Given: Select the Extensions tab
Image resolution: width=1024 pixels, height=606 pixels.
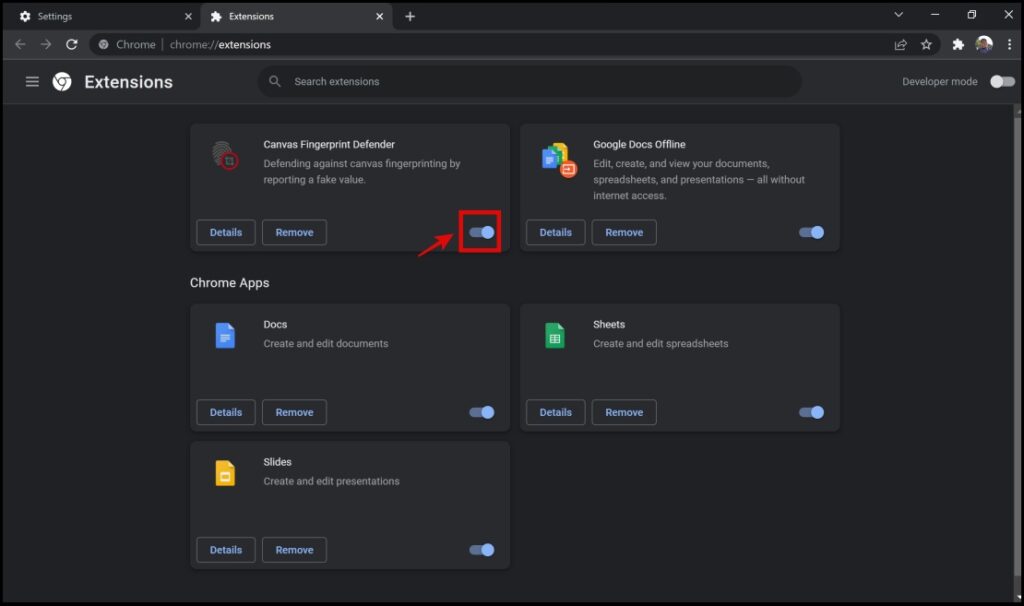Looking at the screenshot, I should coord(296,16).
